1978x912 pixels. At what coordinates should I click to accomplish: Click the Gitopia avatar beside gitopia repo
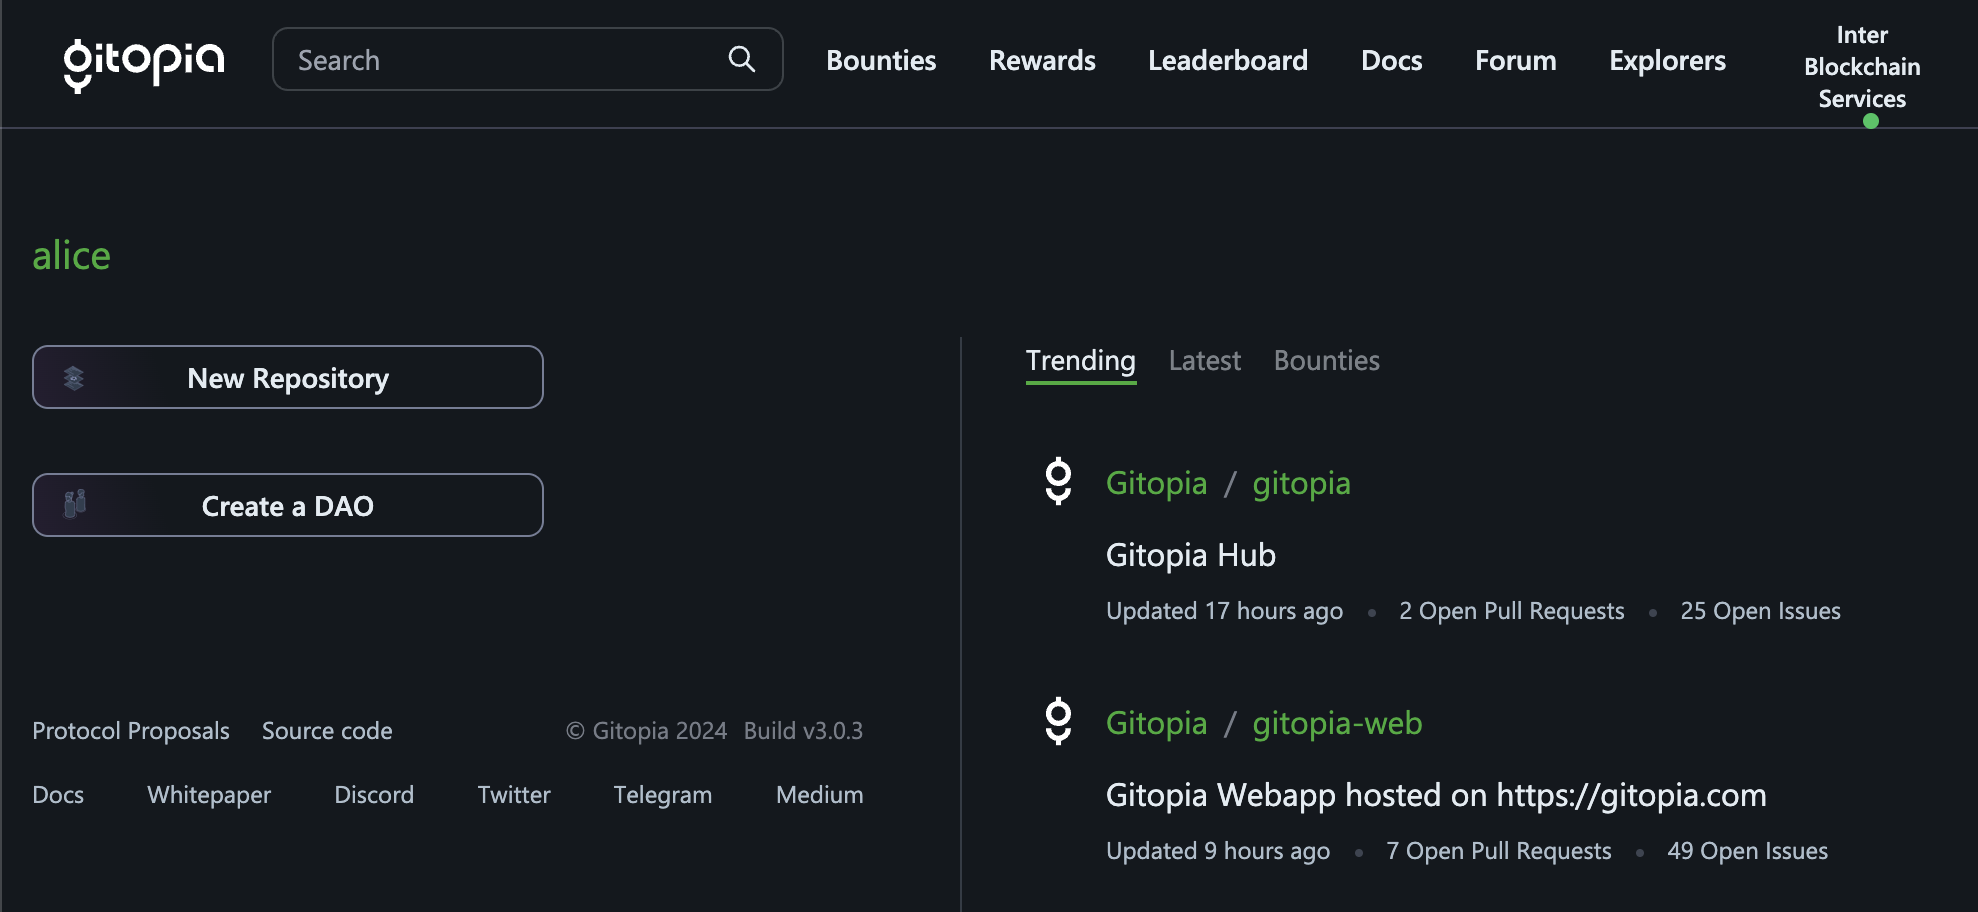coord(1058,482)
